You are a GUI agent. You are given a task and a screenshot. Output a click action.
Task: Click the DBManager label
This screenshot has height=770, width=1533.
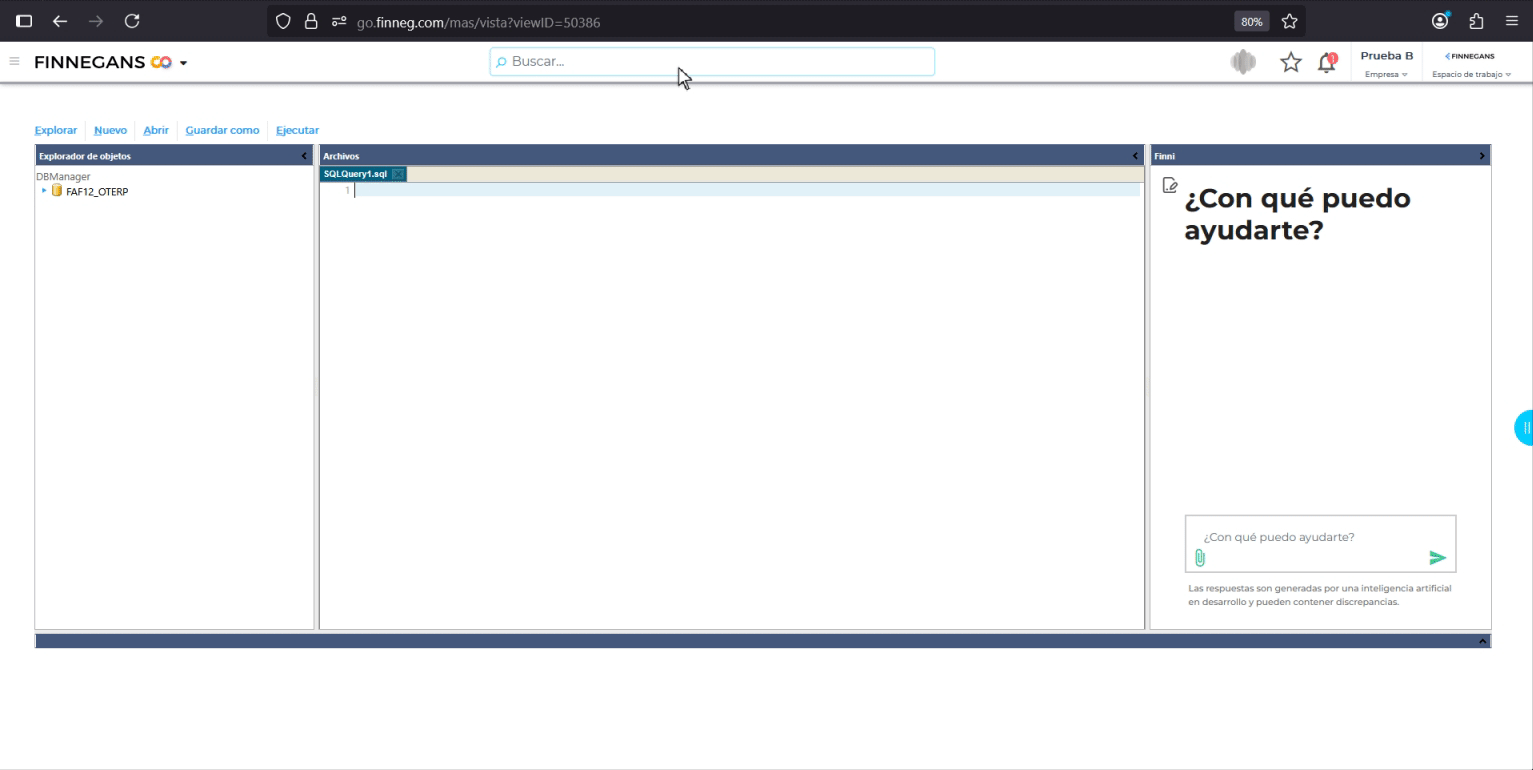63,177
